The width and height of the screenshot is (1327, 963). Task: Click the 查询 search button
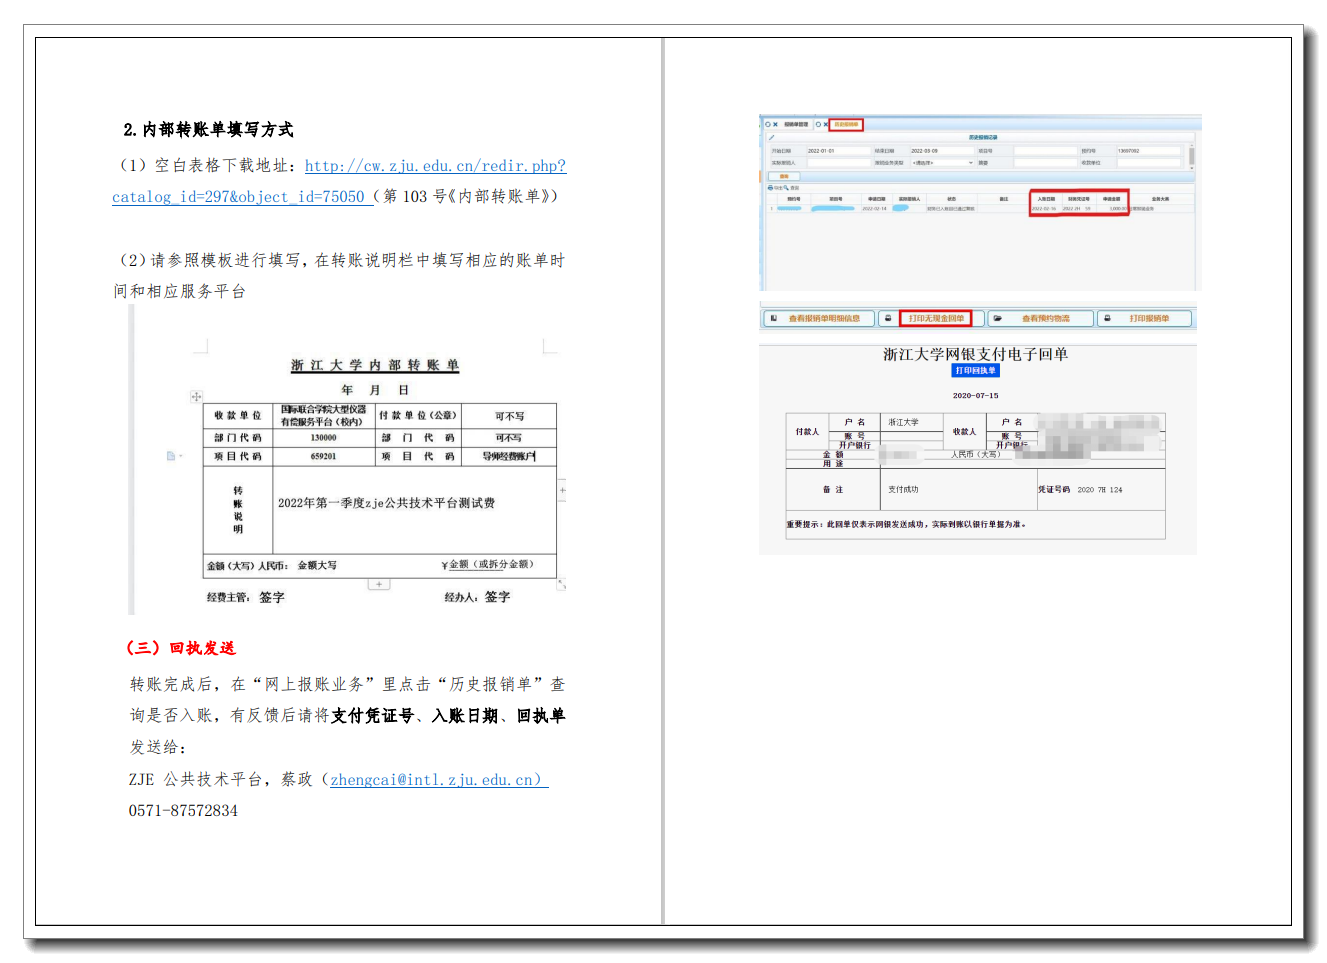click(784, 176)
